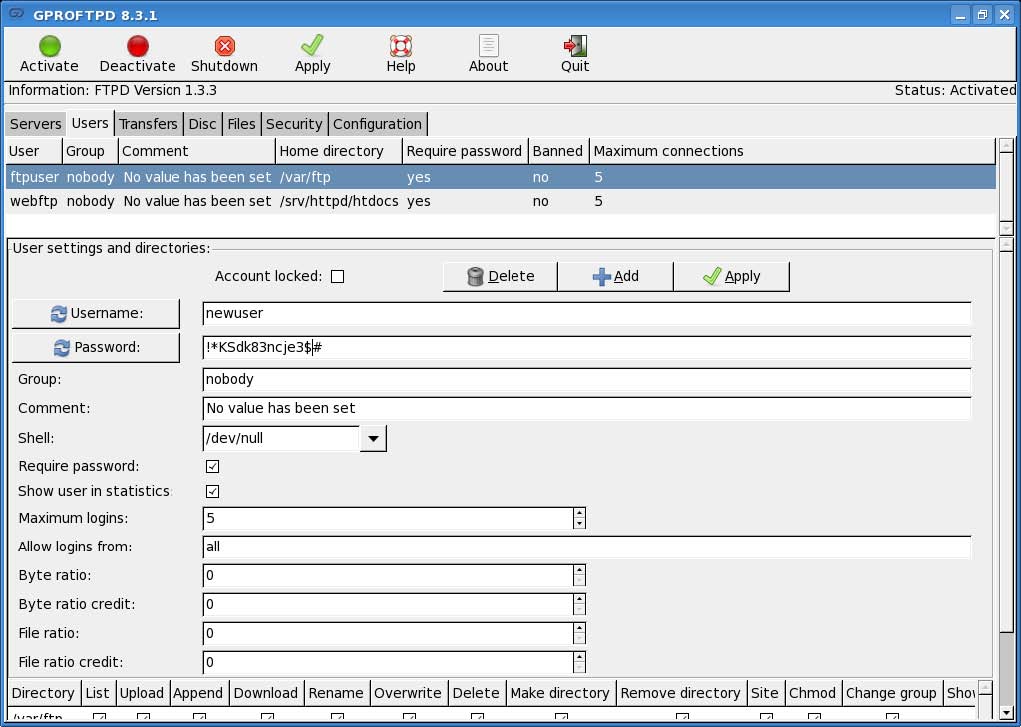Click the toolbar Apply checkmark icon

point(313,46)
